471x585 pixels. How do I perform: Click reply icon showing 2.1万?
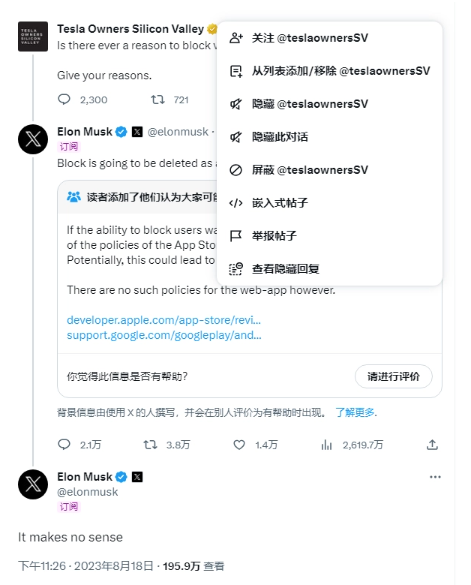point(64,444)
